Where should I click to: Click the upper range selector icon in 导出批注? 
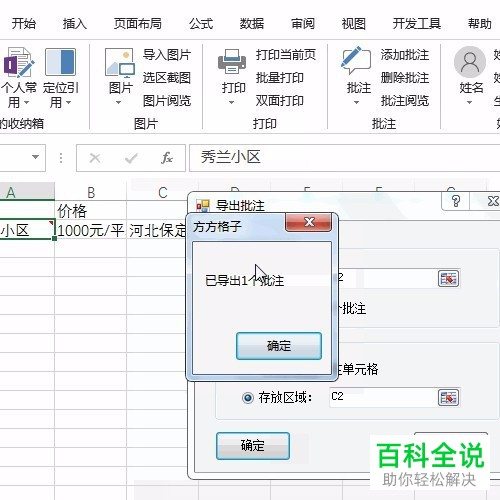tap(448, 279)
